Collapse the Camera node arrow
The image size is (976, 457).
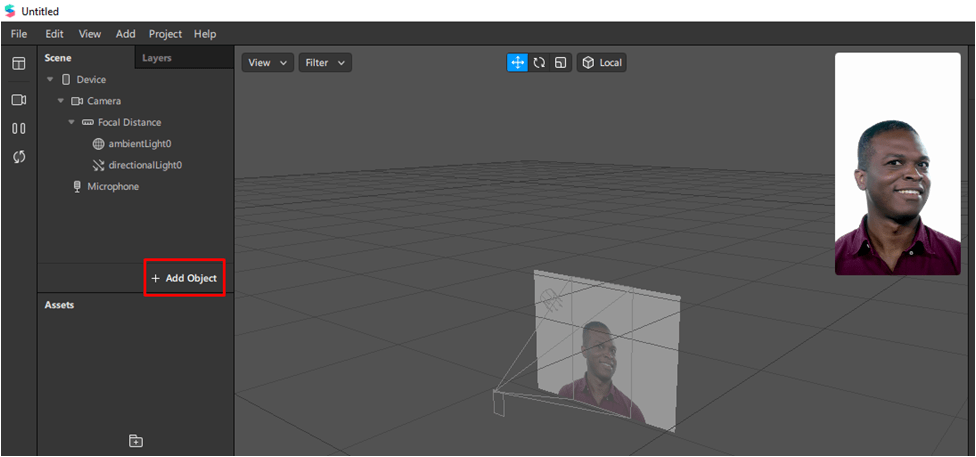(61, 101)
